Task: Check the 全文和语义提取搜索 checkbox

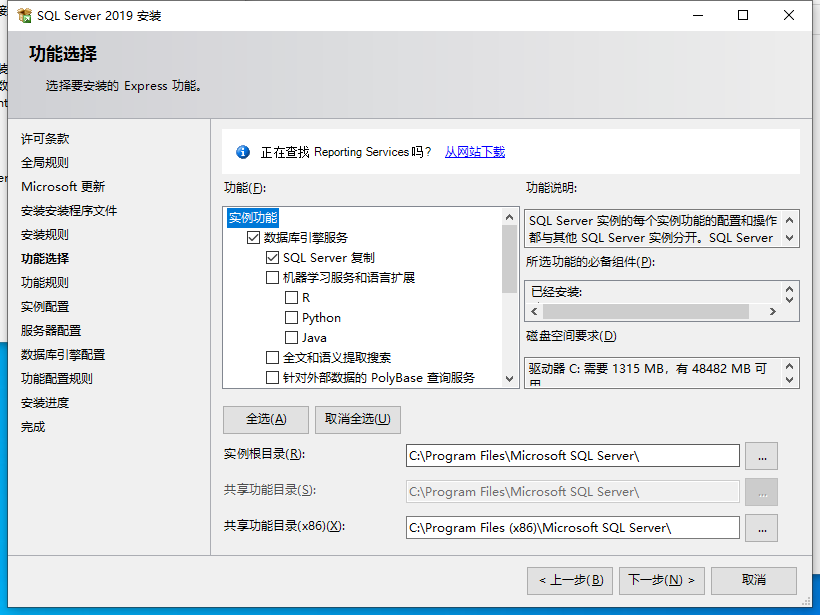Action: tap(272, 358)
